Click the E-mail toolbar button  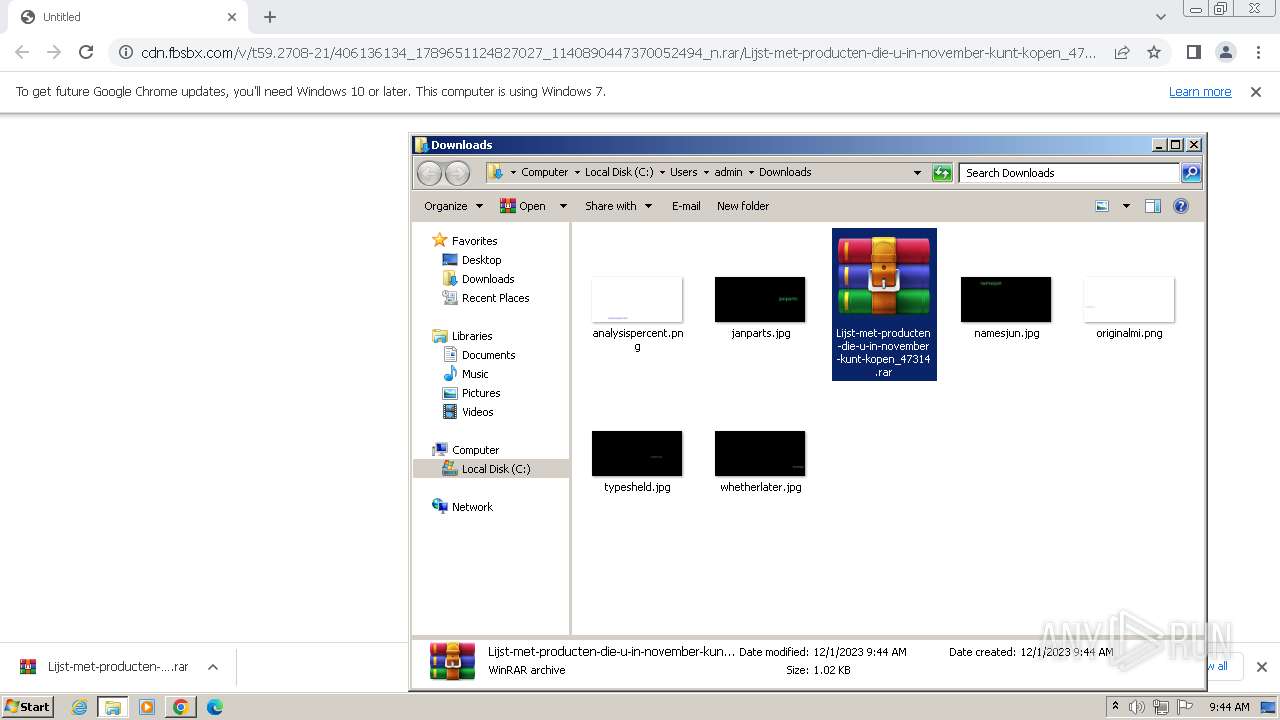(x=686, y=206)
